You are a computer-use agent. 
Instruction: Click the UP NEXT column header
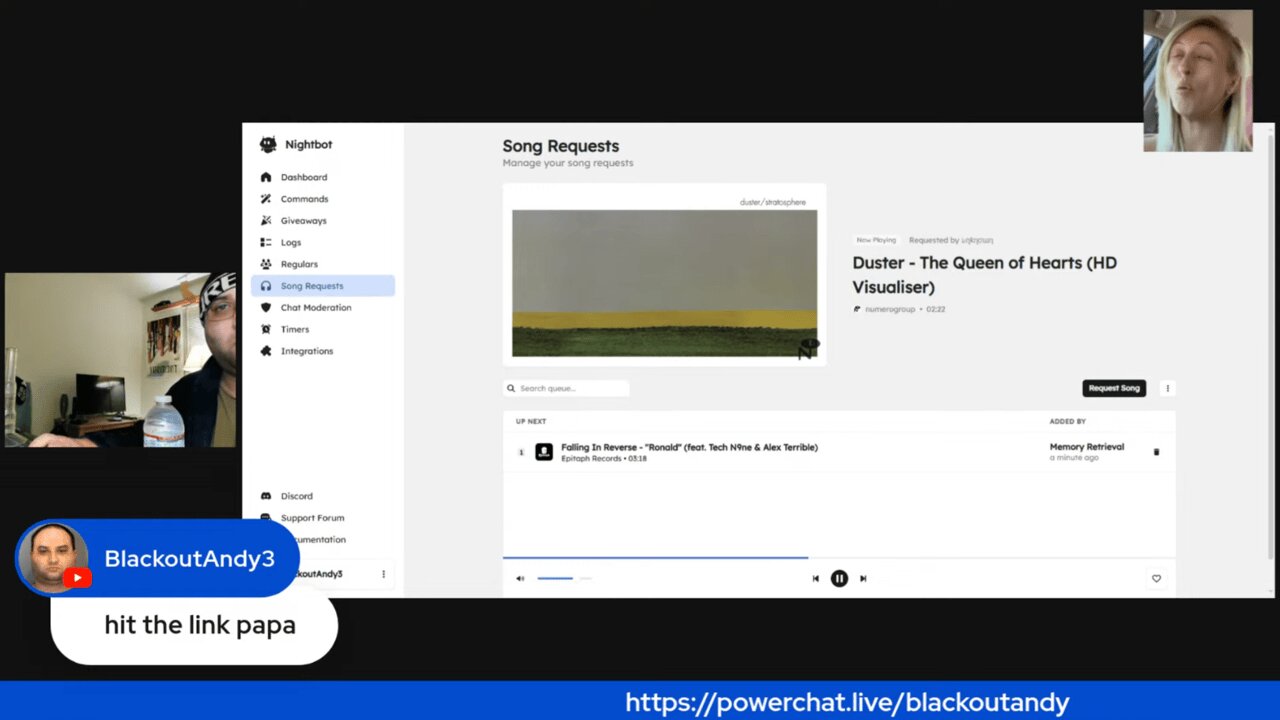coord(531,421)
